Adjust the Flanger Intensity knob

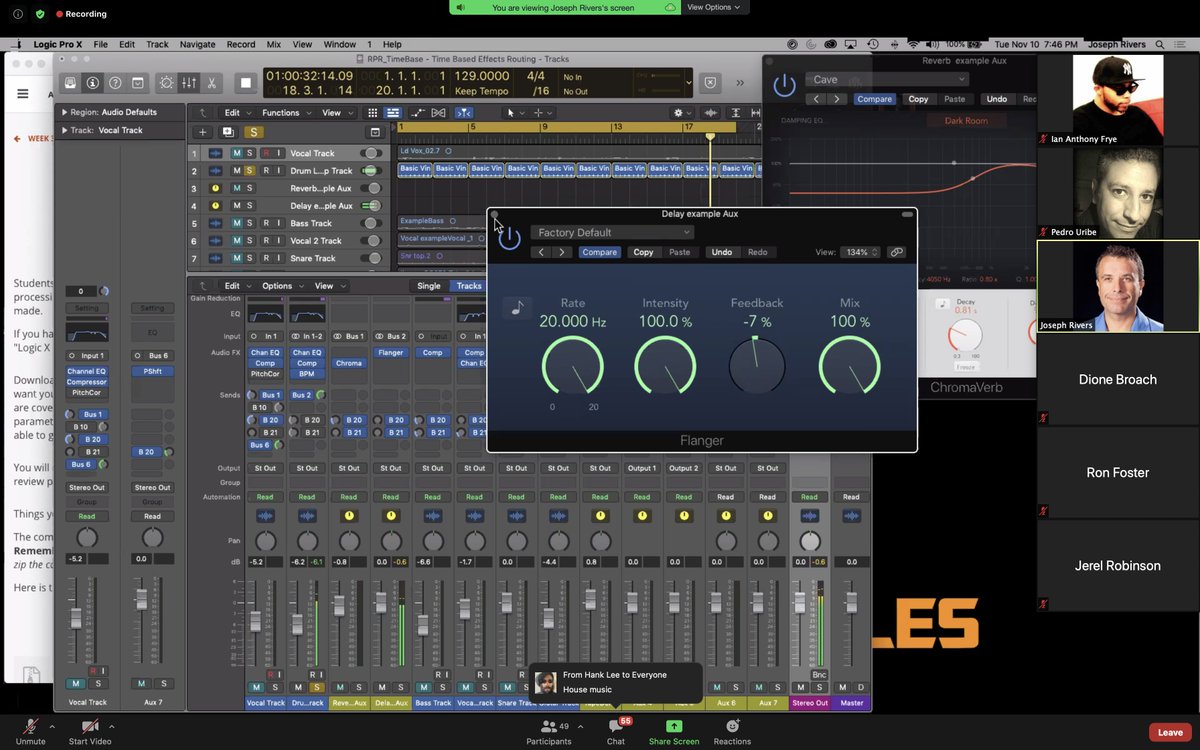pyautogui.click(x=665, y=365)
